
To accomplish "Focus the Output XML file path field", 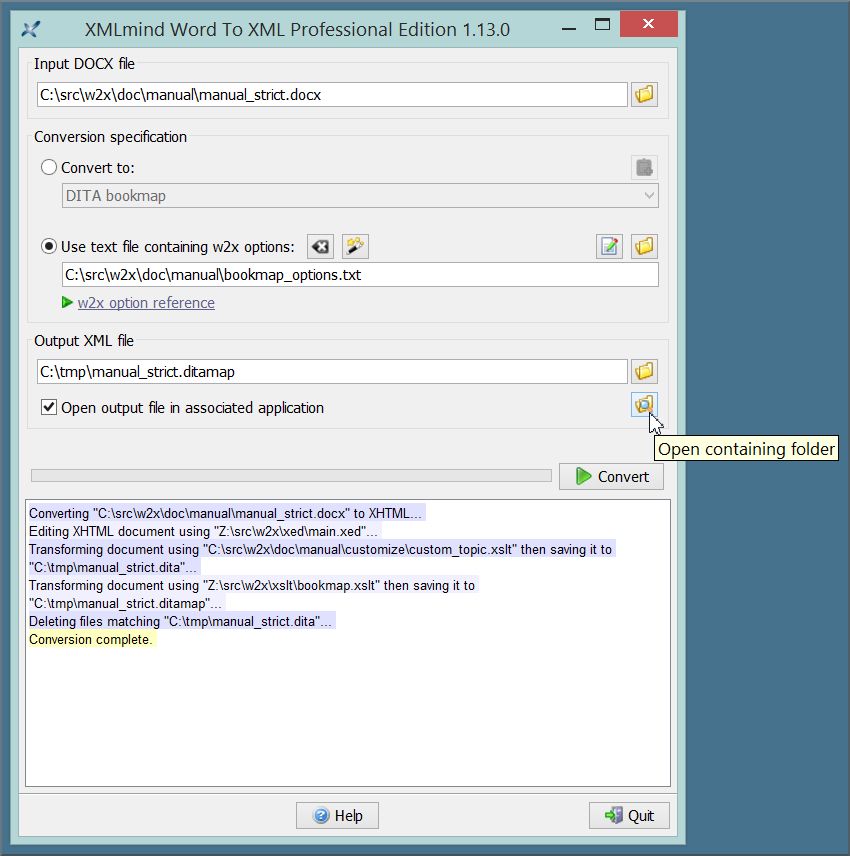I will [x=332, y=372].
